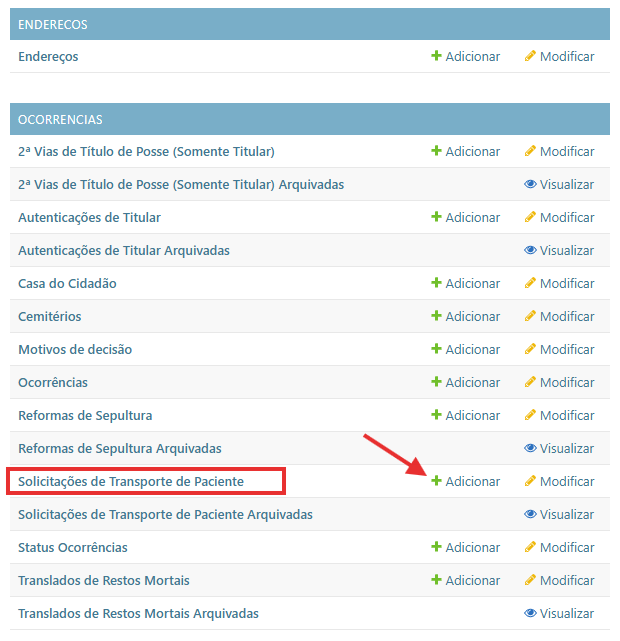
Task: Open the Ocorrências model link
Action: pyautogui.click(x=53, y=383)
